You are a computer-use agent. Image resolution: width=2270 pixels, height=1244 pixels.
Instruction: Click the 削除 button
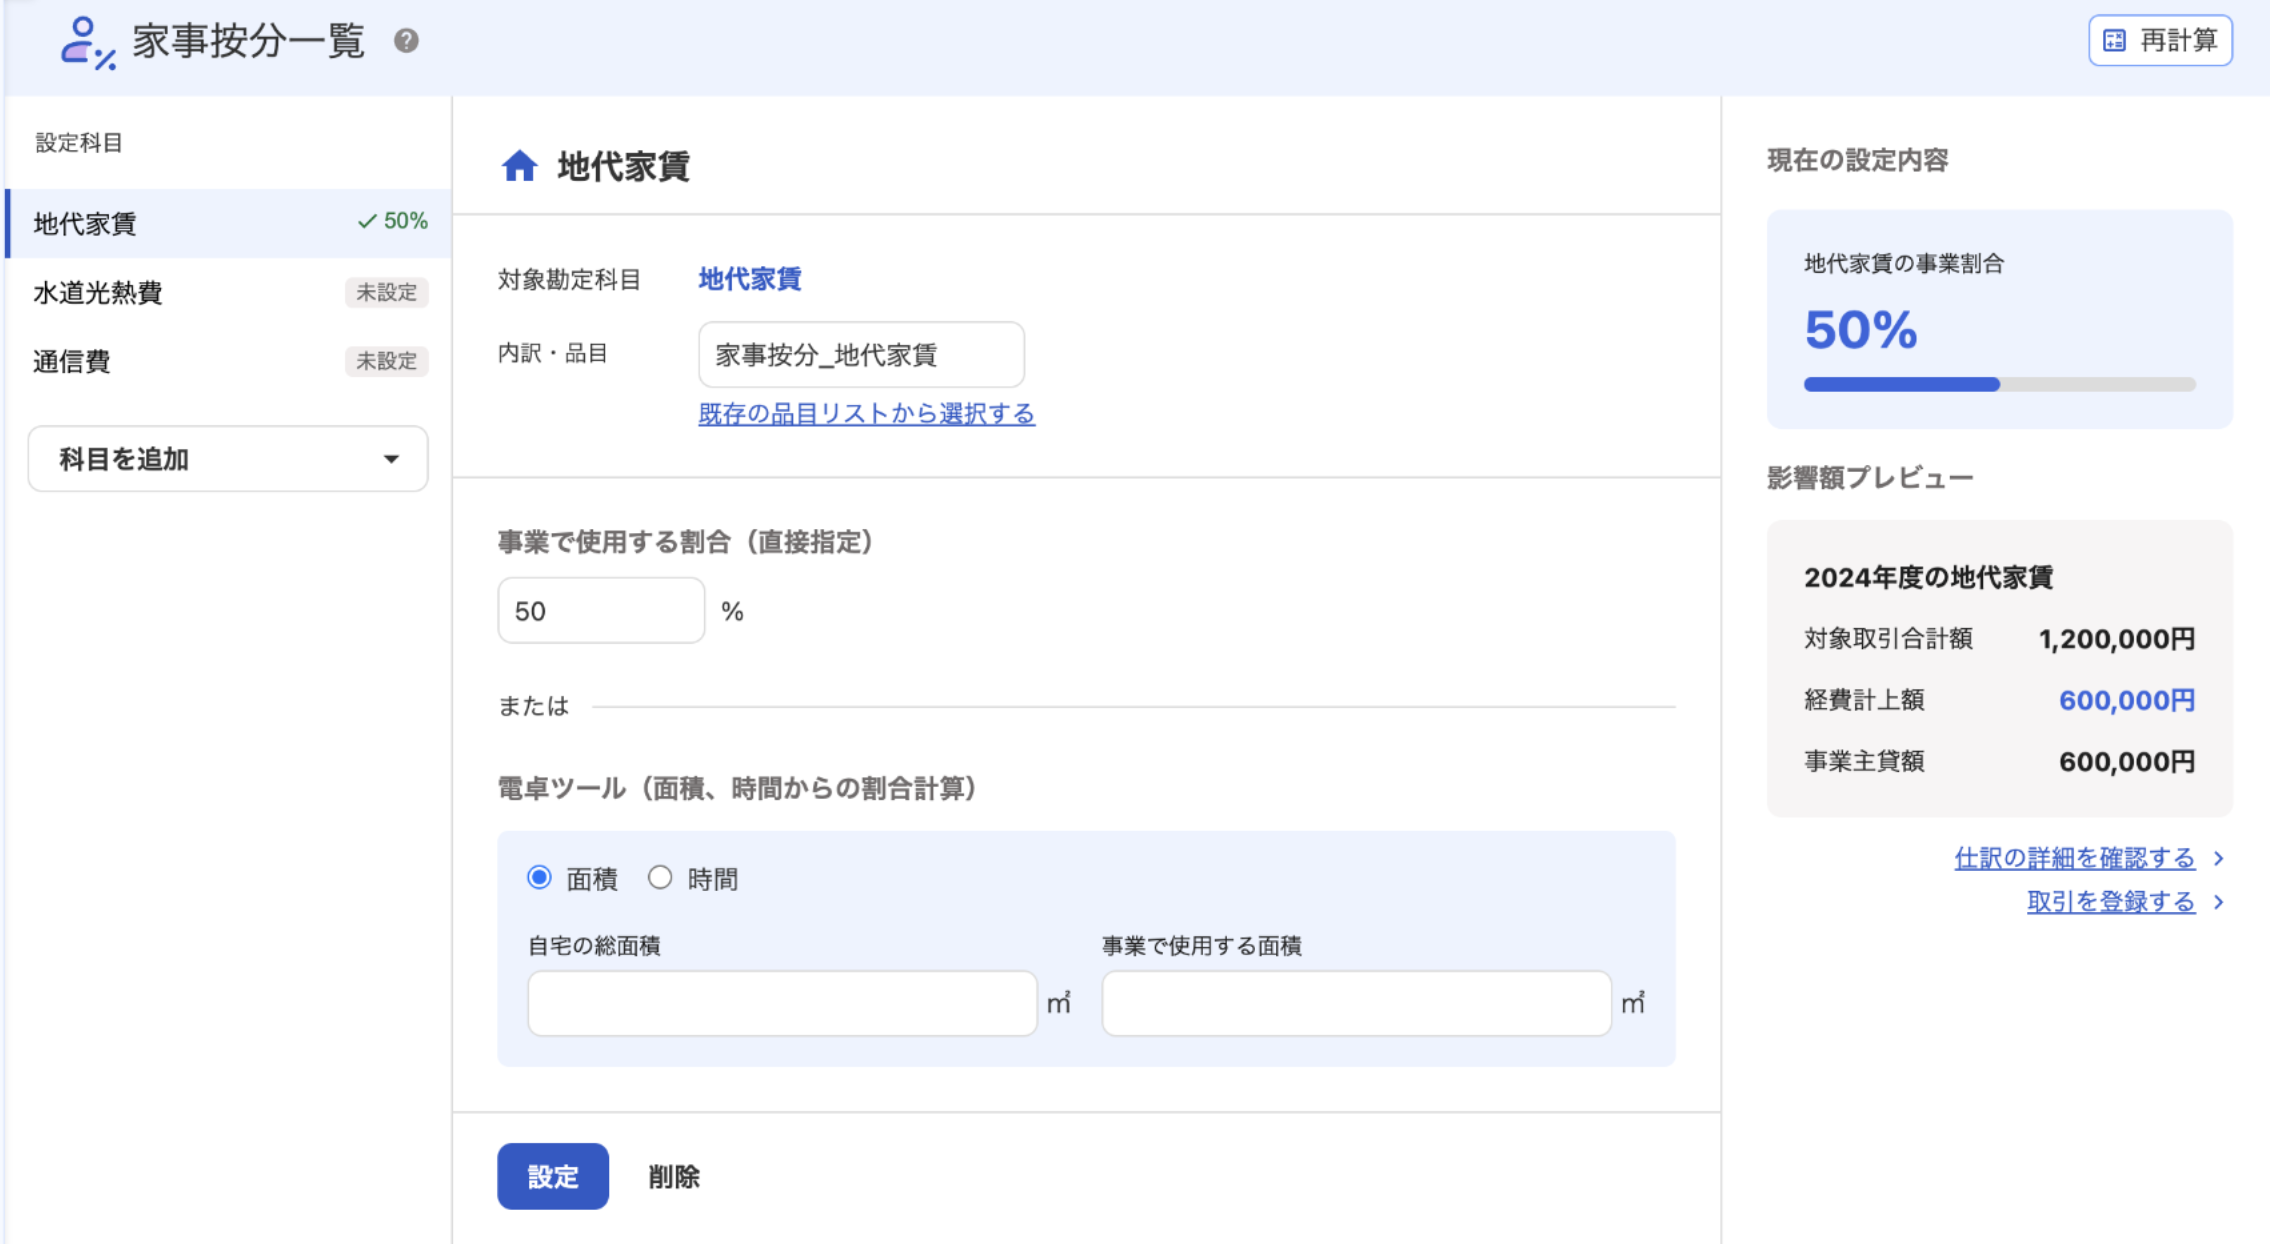[x=674, y=1176]
